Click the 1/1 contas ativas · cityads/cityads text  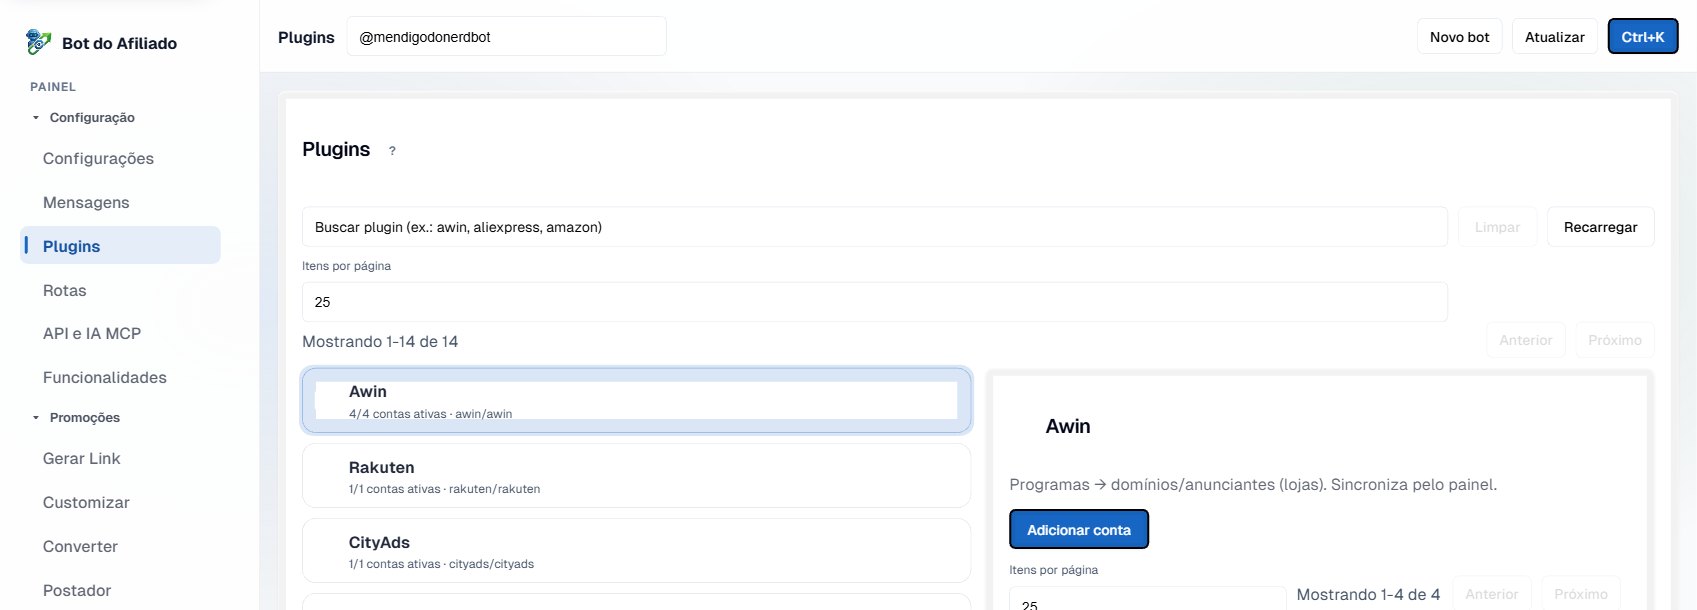coord(441,564)
